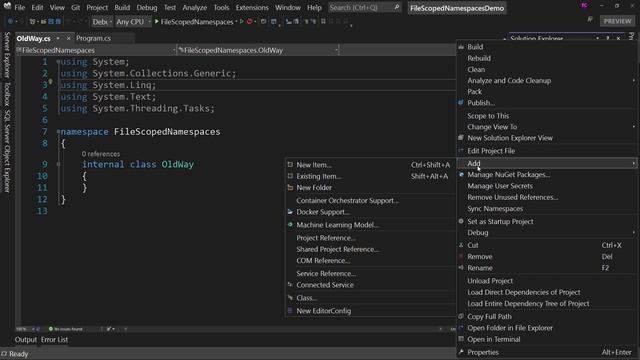Click the search magnifier icon in title bar
Image resolution: width=640 pixels, height=360 pixels.
396,7
